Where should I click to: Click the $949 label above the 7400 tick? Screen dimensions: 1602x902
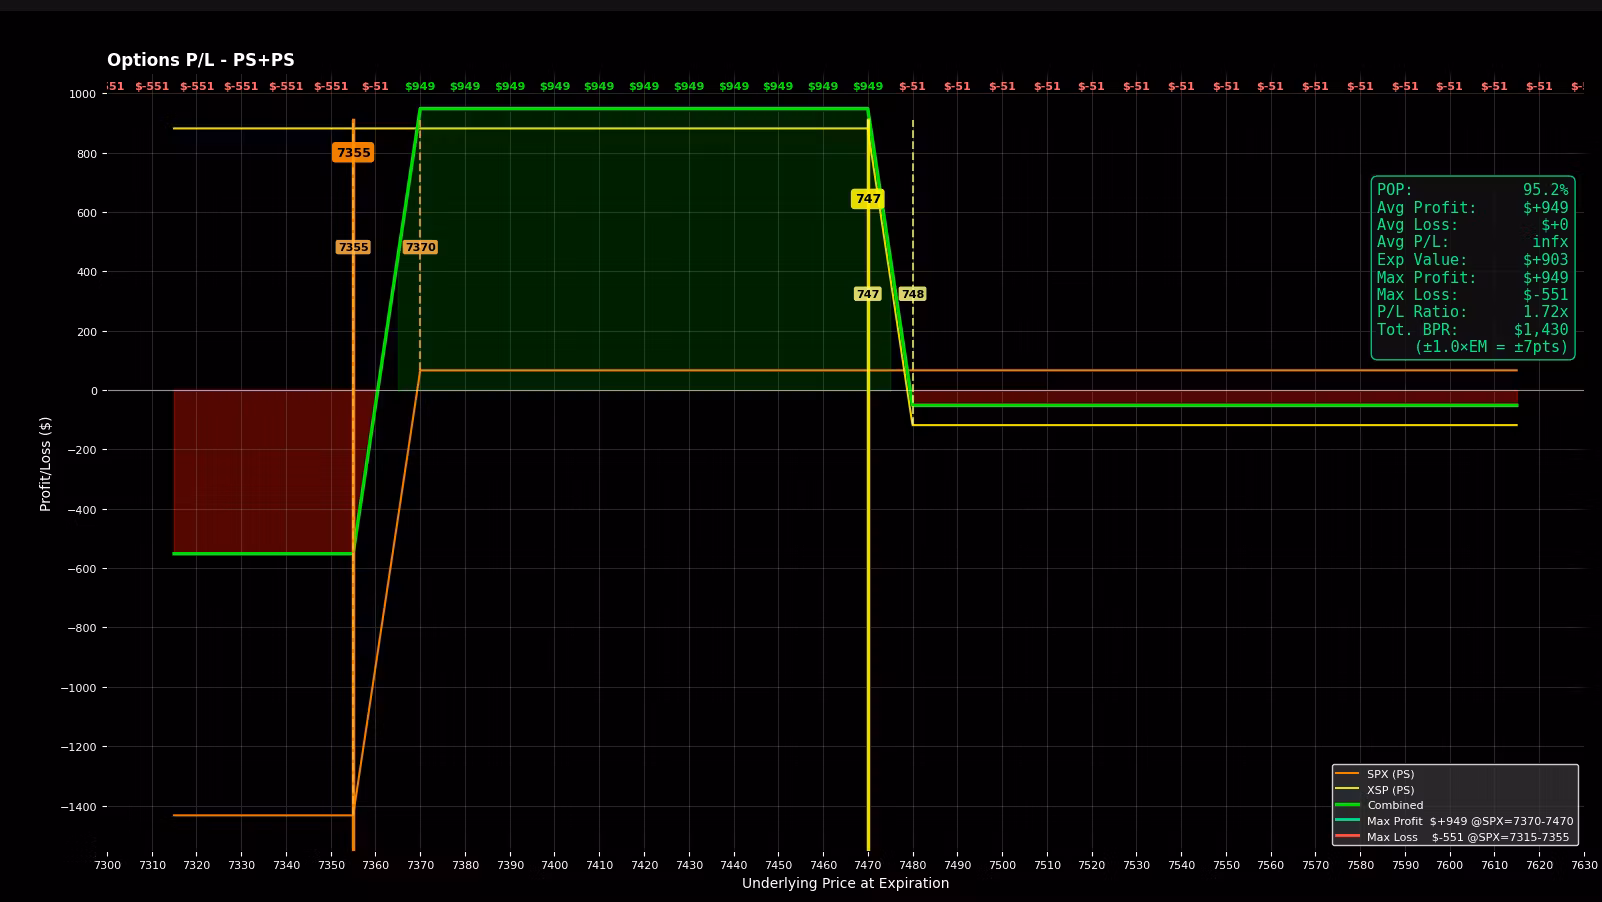(x=554, y=86)
